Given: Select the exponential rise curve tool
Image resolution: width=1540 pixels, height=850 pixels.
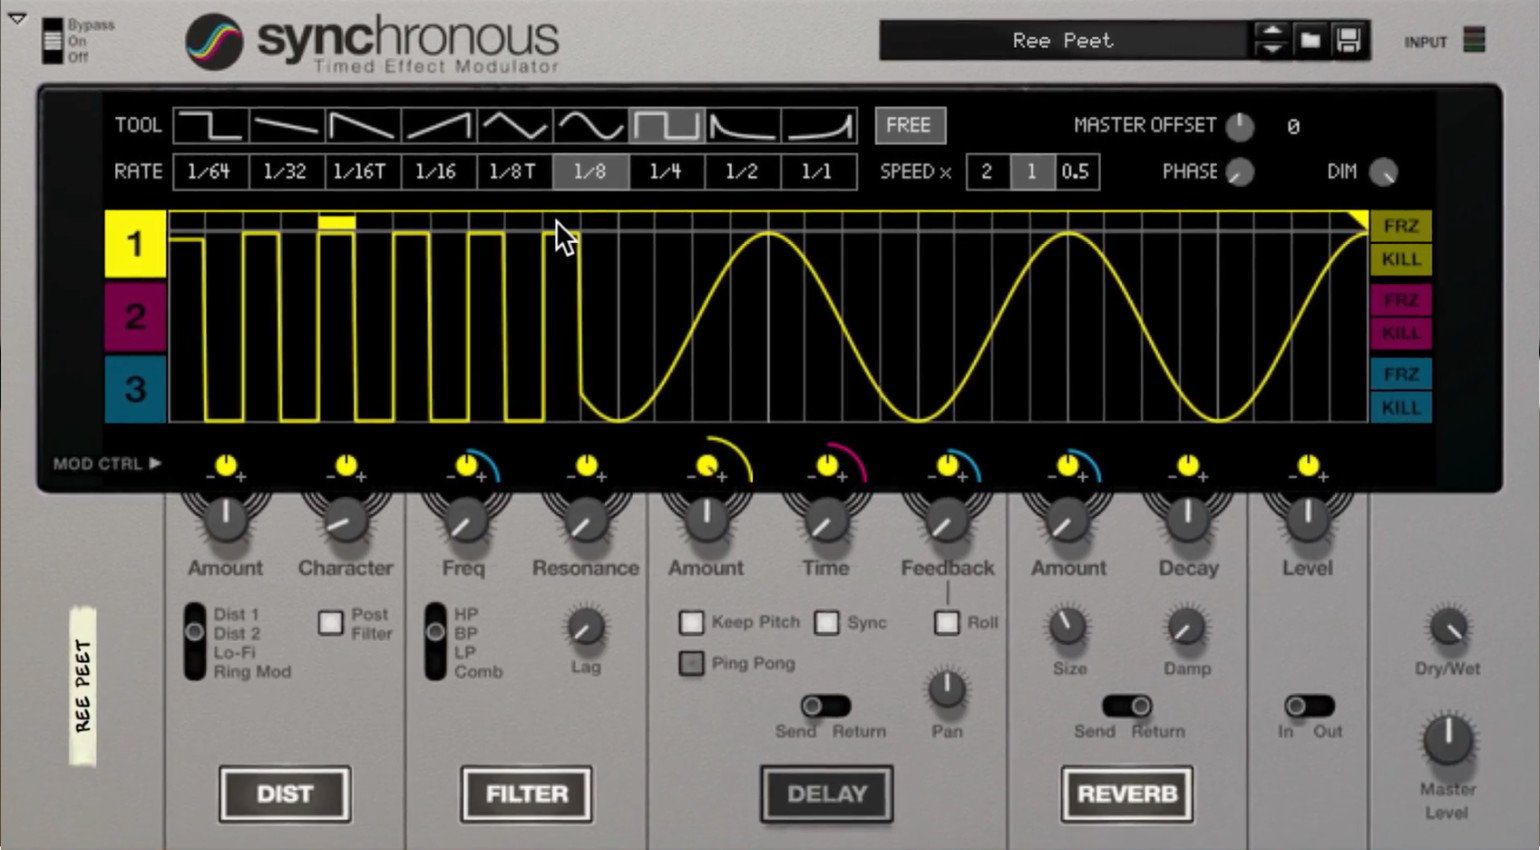Looking at the screenshot, I should (818, 126).
